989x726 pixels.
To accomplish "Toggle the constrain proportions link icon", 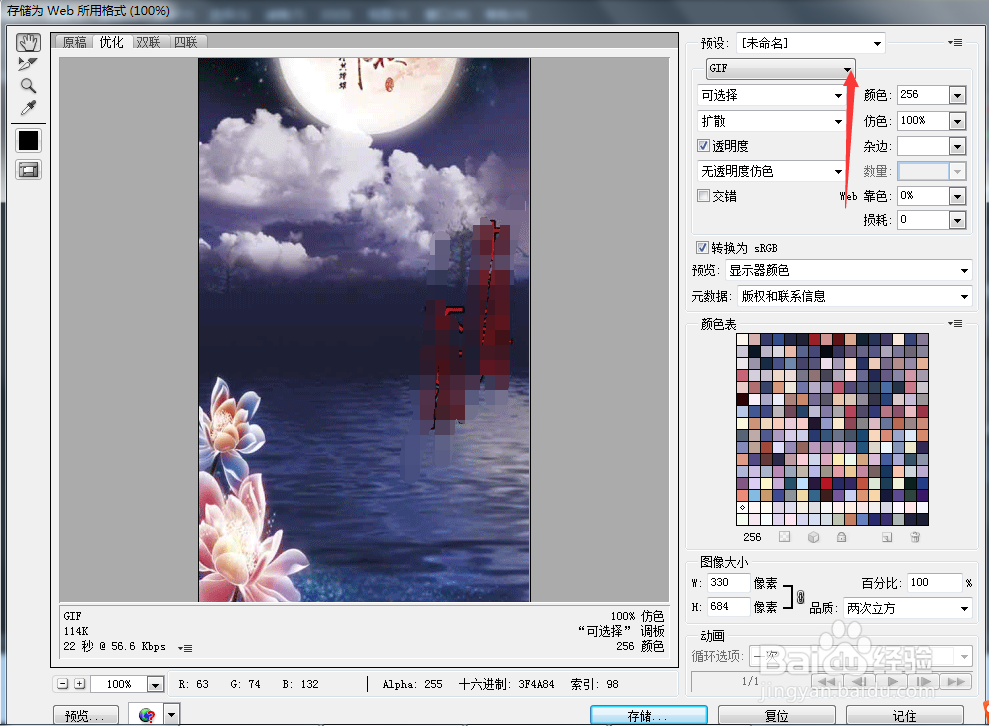I will [x=800, y=597].
